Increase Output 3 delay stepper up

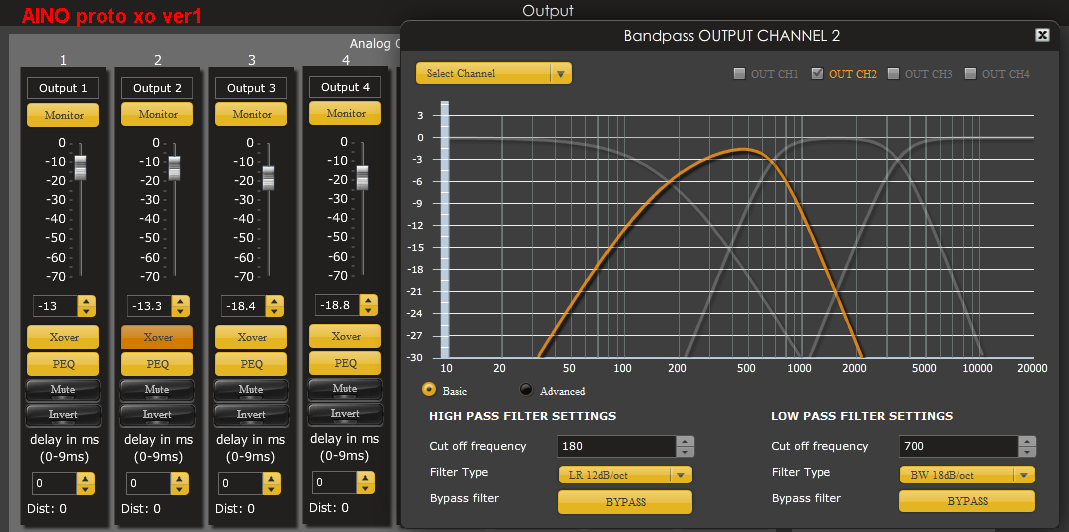[272, 479]
